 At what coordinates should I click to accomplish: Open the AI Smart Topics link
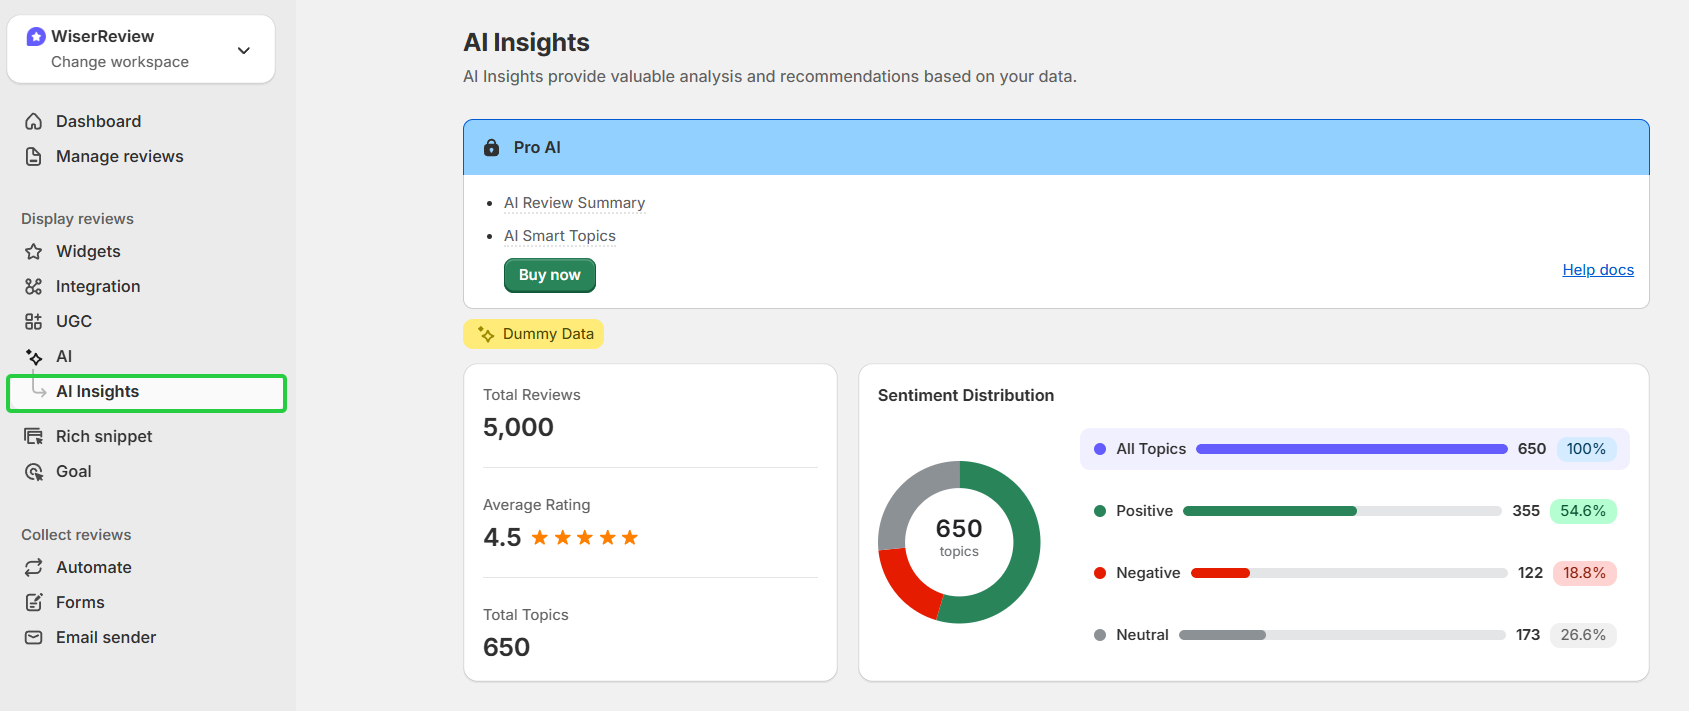(x=560, y=236)
